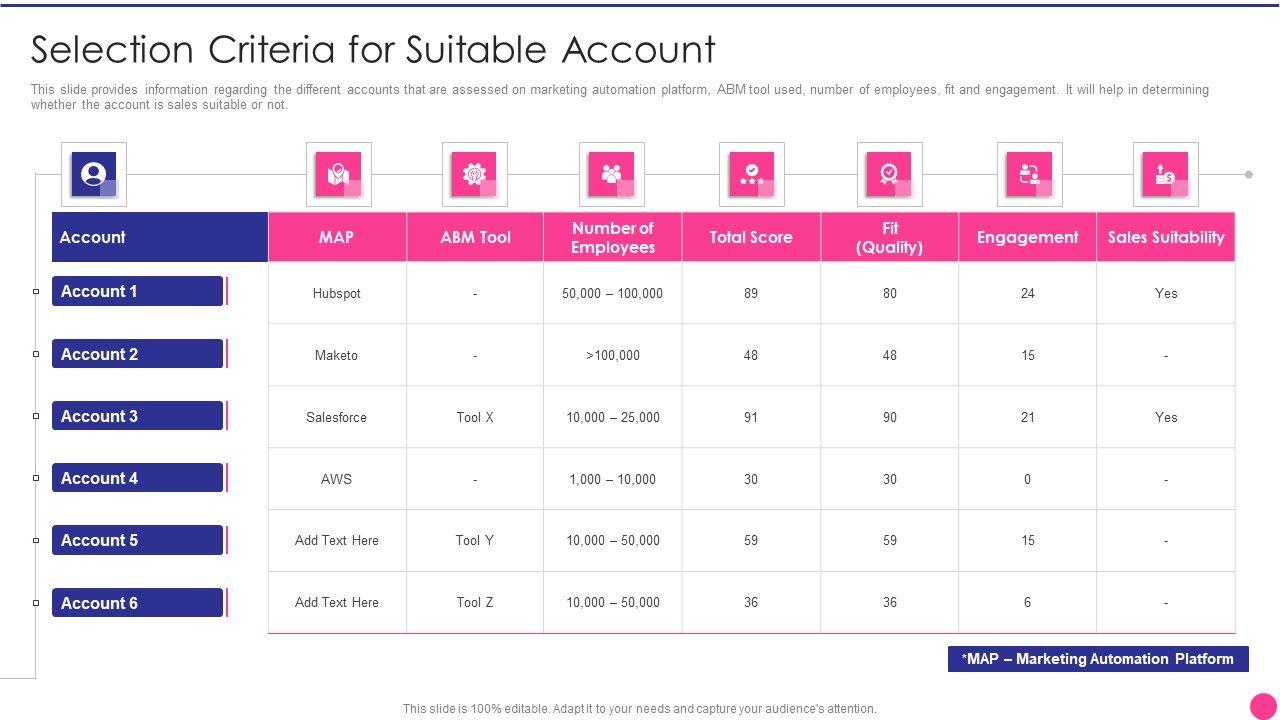Click the money icon above Sales Suitability
Screen dimensions: 1280x720
coord(1165,174)
